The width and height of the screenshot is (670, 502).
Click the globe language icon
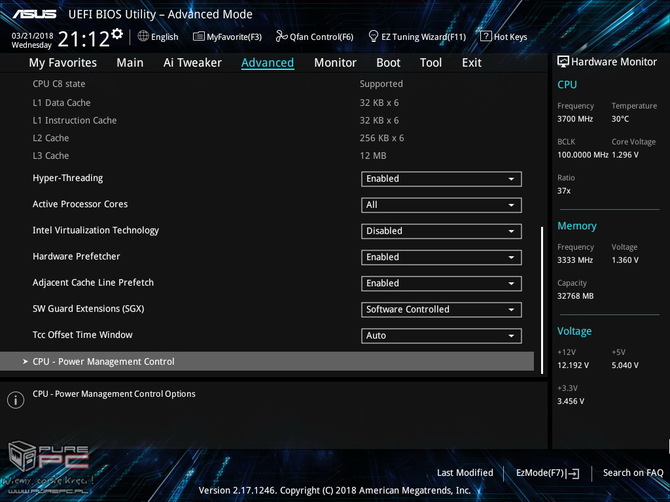tap(143, 36)
